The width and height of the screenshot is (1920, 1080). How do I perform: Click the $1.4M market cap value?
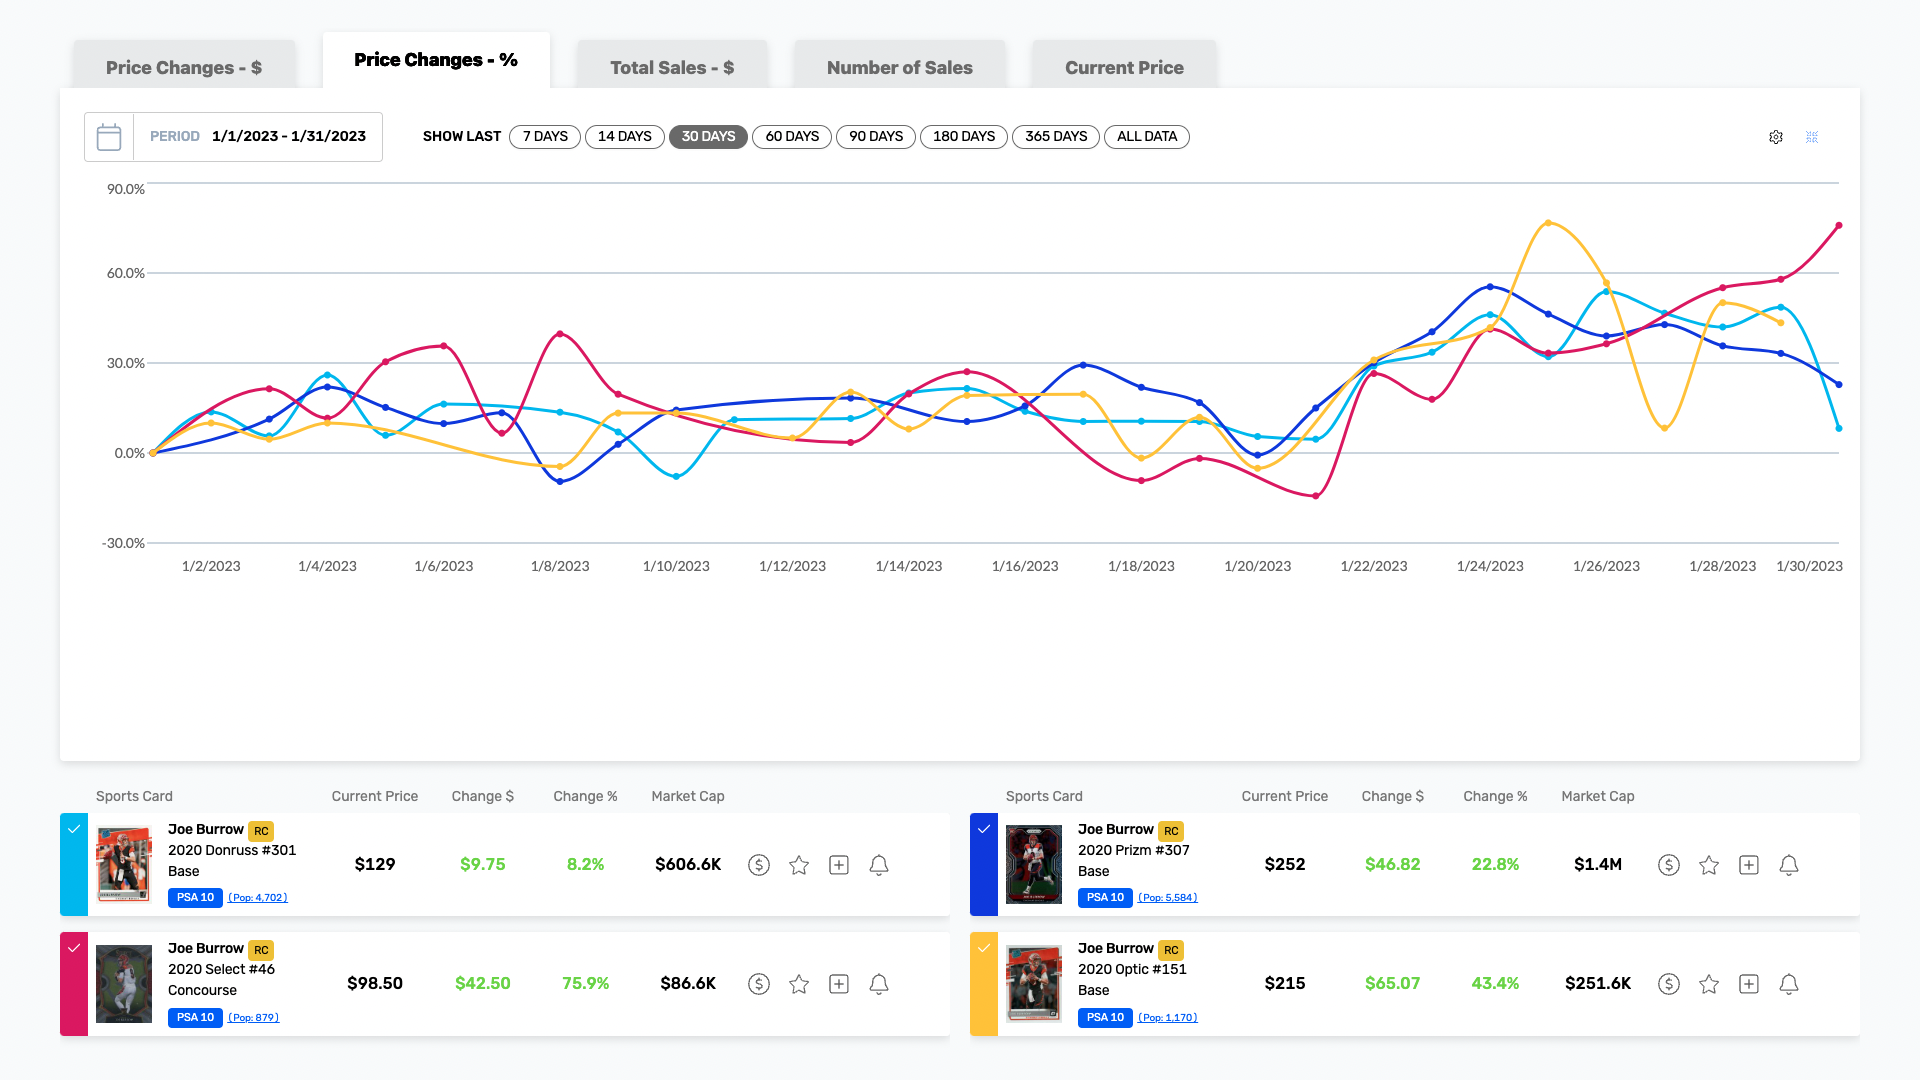(x=1598, y=865)
